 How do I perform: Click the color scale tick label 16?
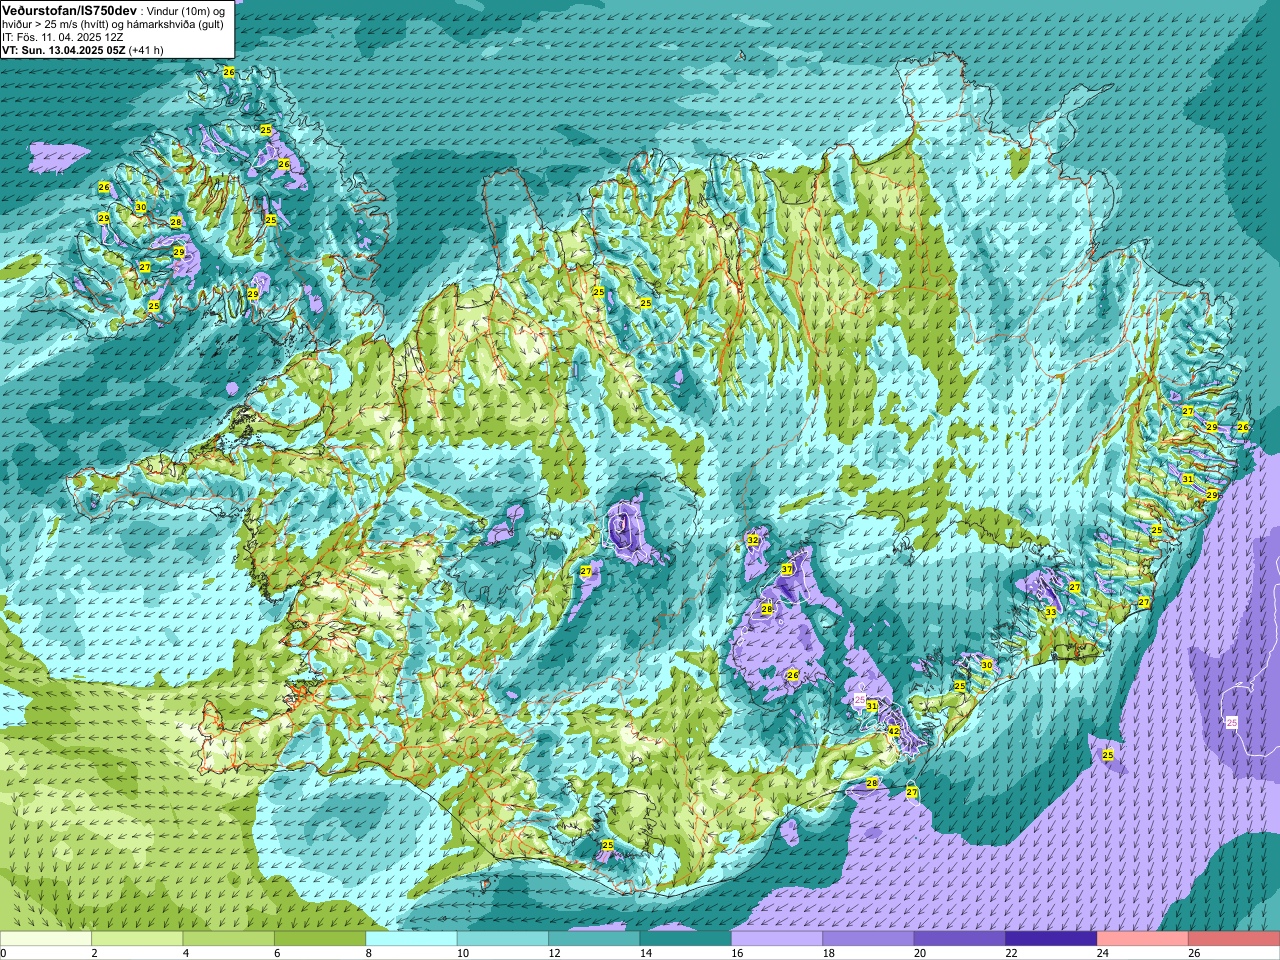(x=737, y=953)
